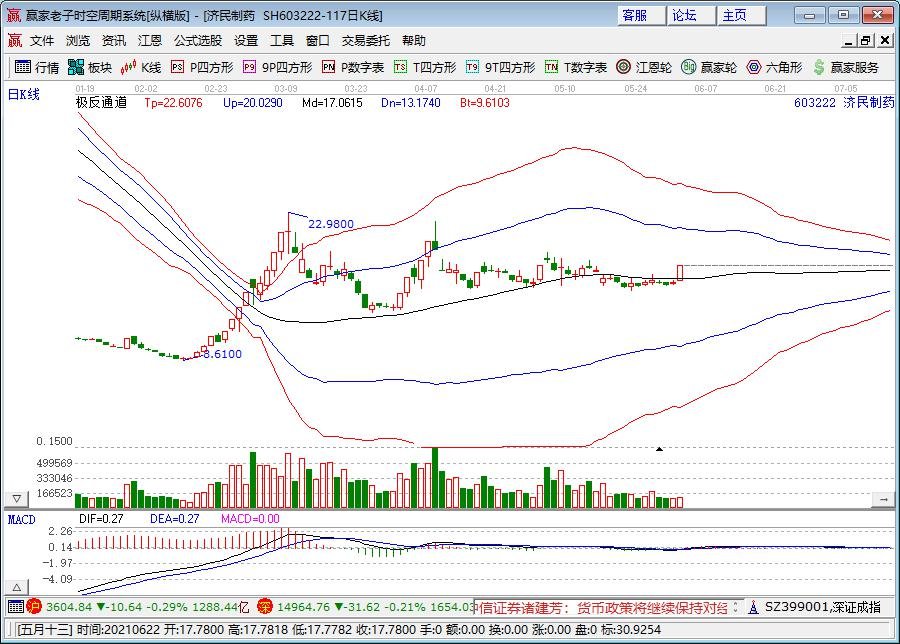Open the 六角形 hexagon tool
Viewport: 900px width, 644px height.
774,67
